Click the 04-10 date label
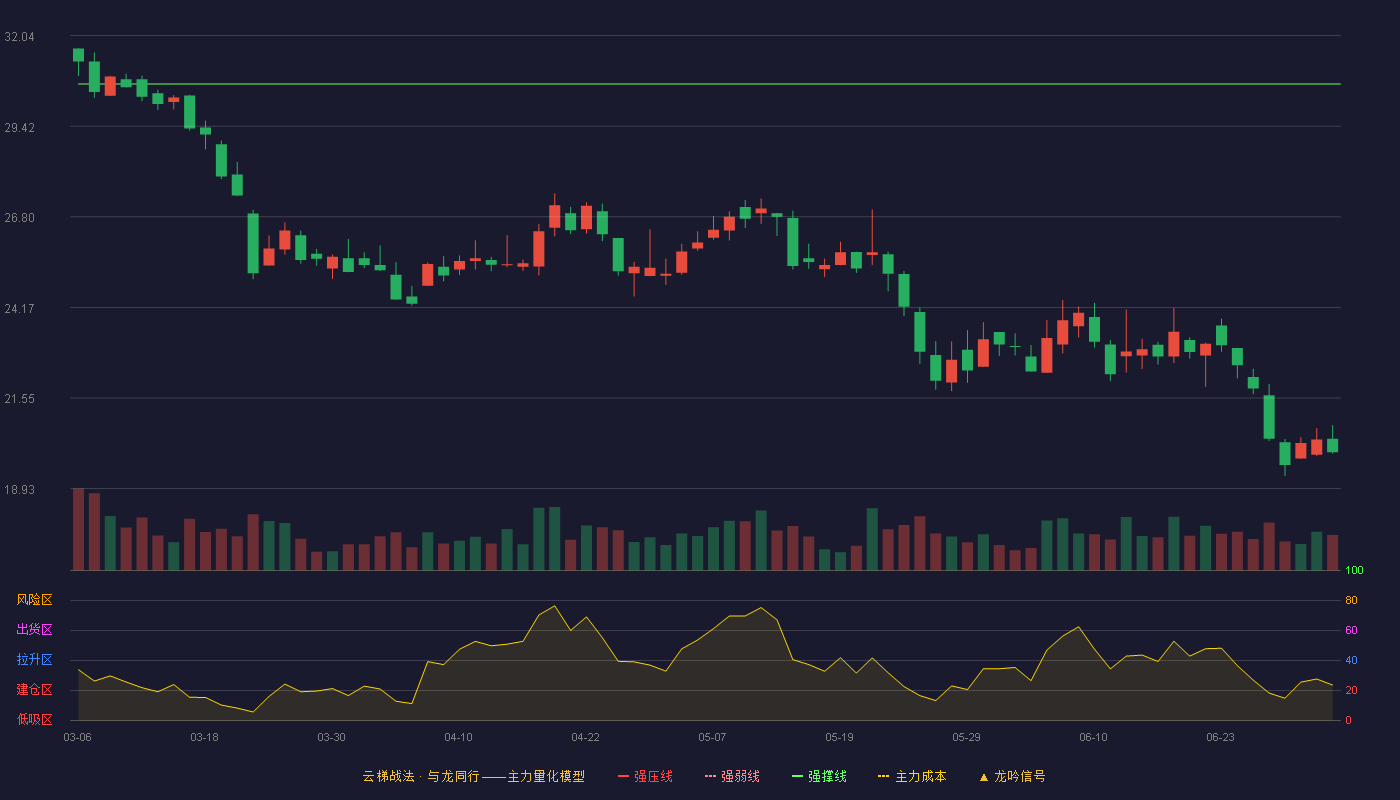The image size is (1400, 800). tap(458, 737)
